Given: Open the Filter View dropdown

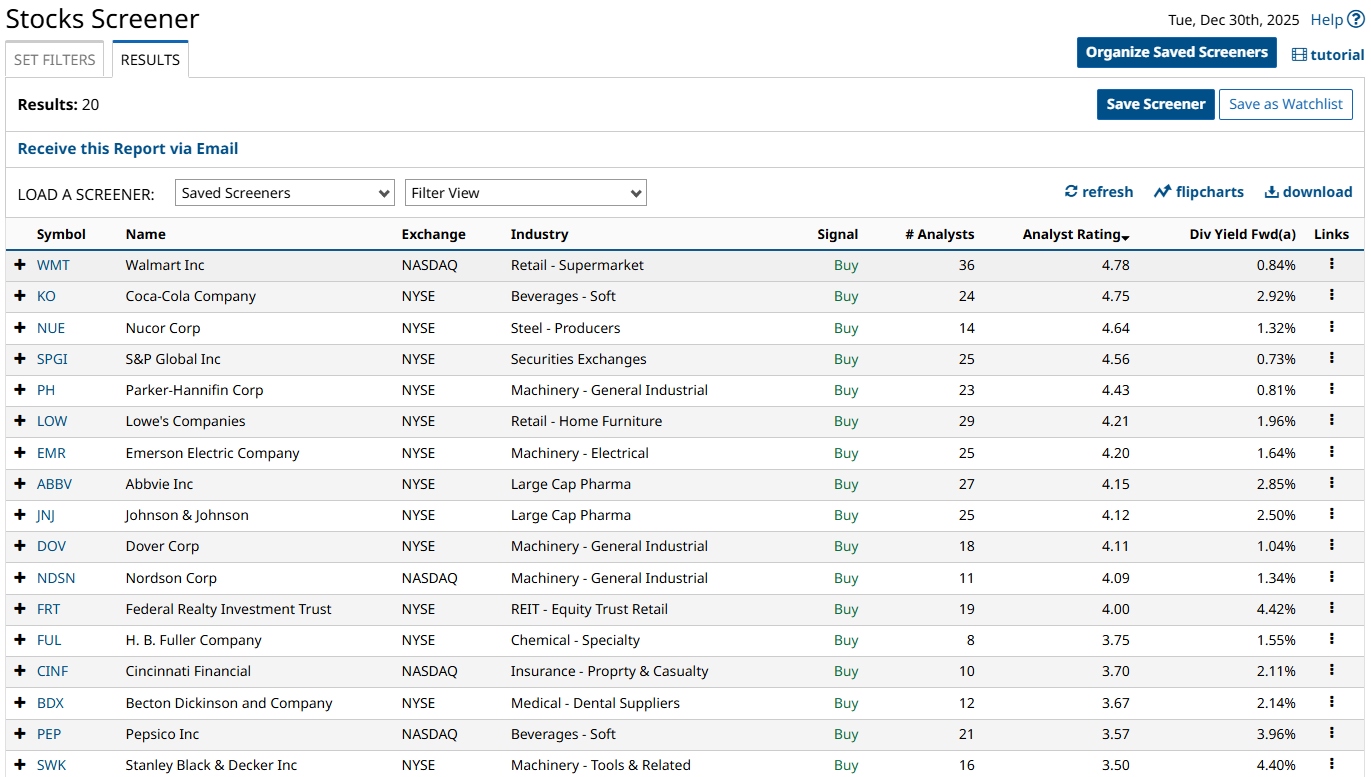Looking at the screenshot, I should click(x=525, y=193).
